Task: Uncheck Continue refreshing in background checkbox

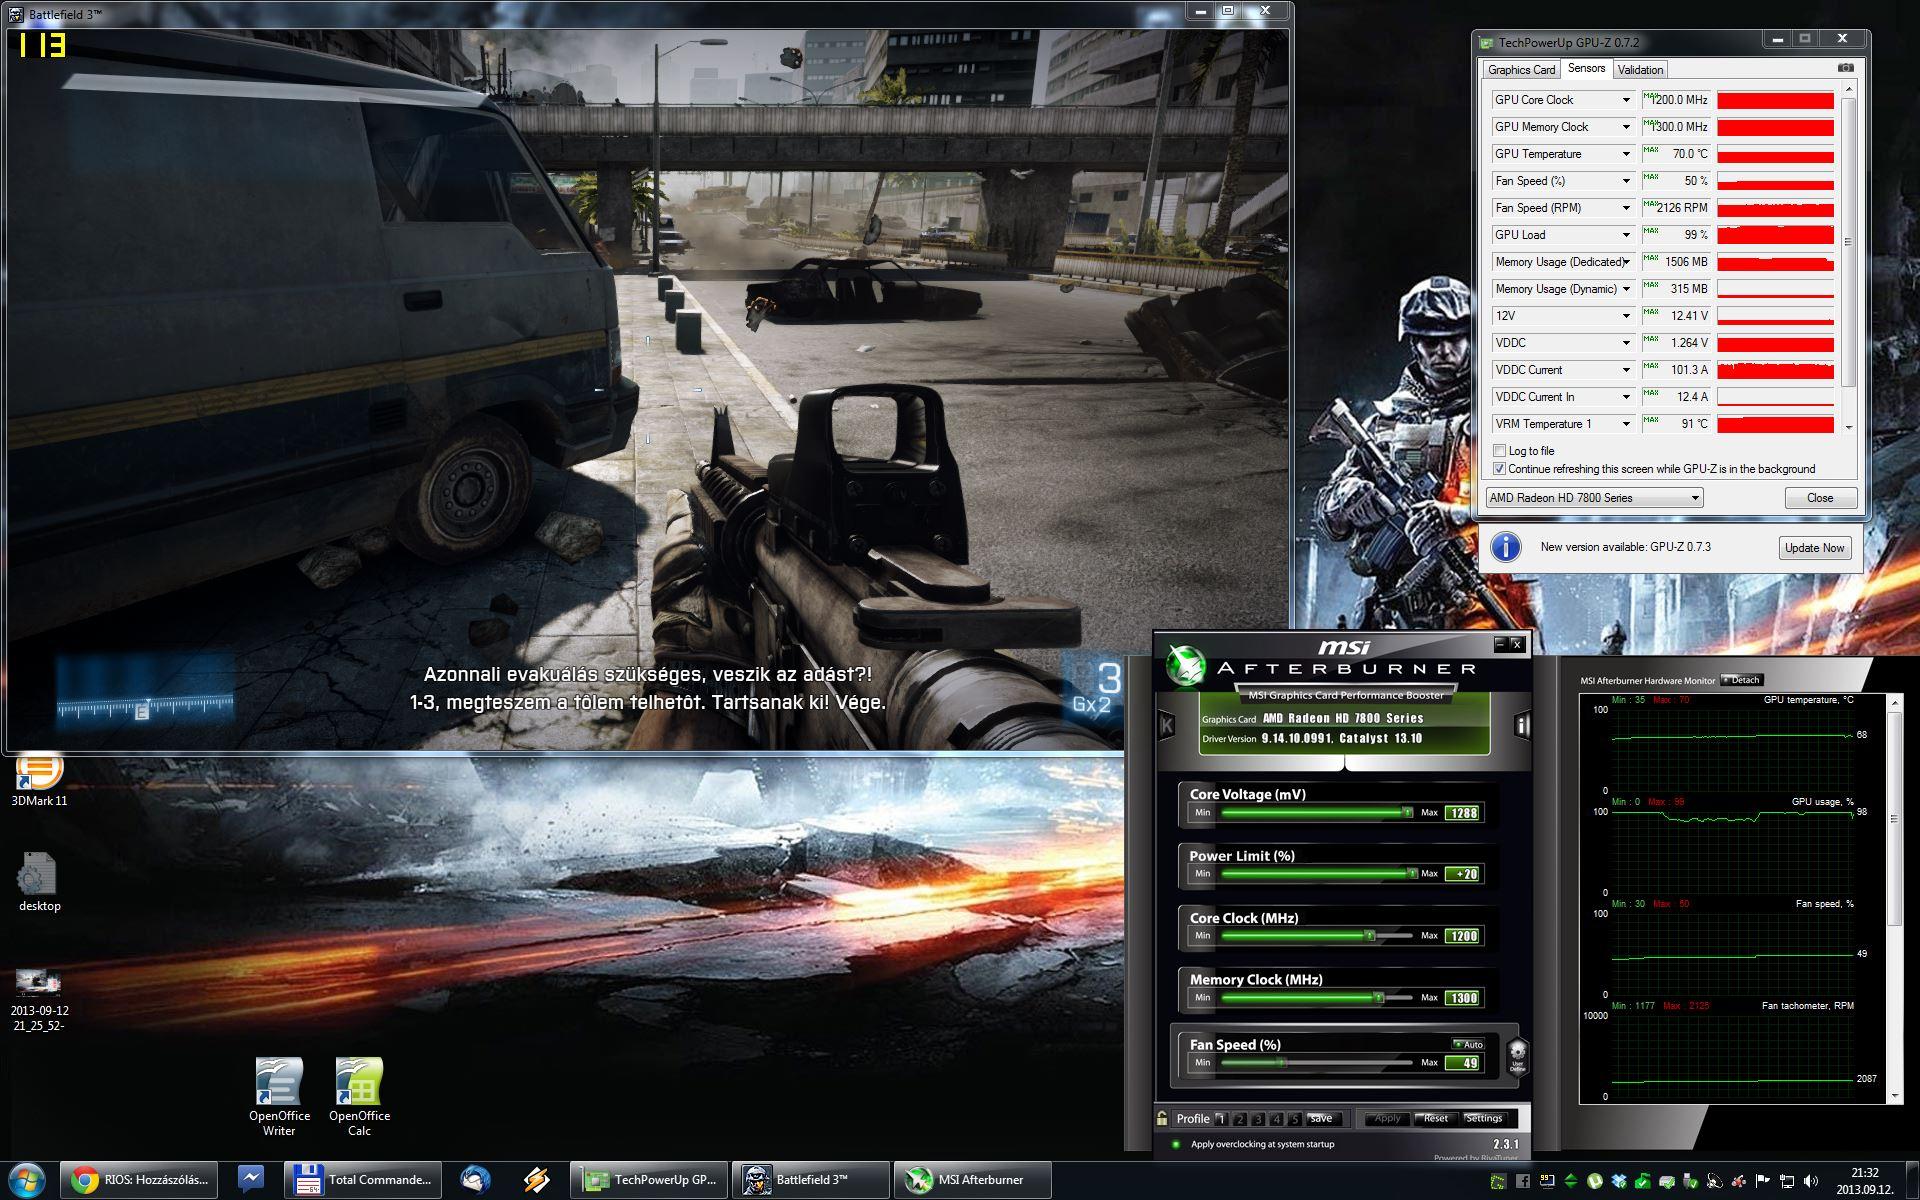Action: tap(1499, 469)
